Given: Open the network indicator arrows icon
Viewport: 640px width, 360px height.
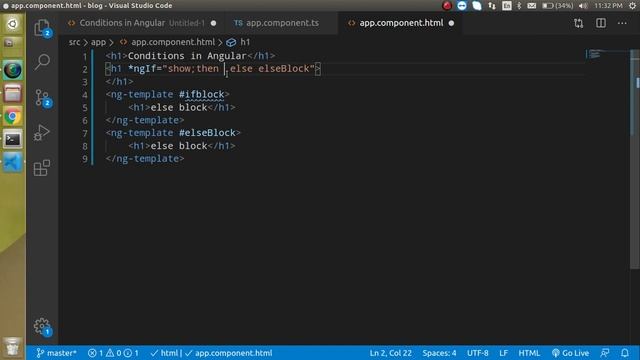Looking at the screenshot, I should click(492, 5).
